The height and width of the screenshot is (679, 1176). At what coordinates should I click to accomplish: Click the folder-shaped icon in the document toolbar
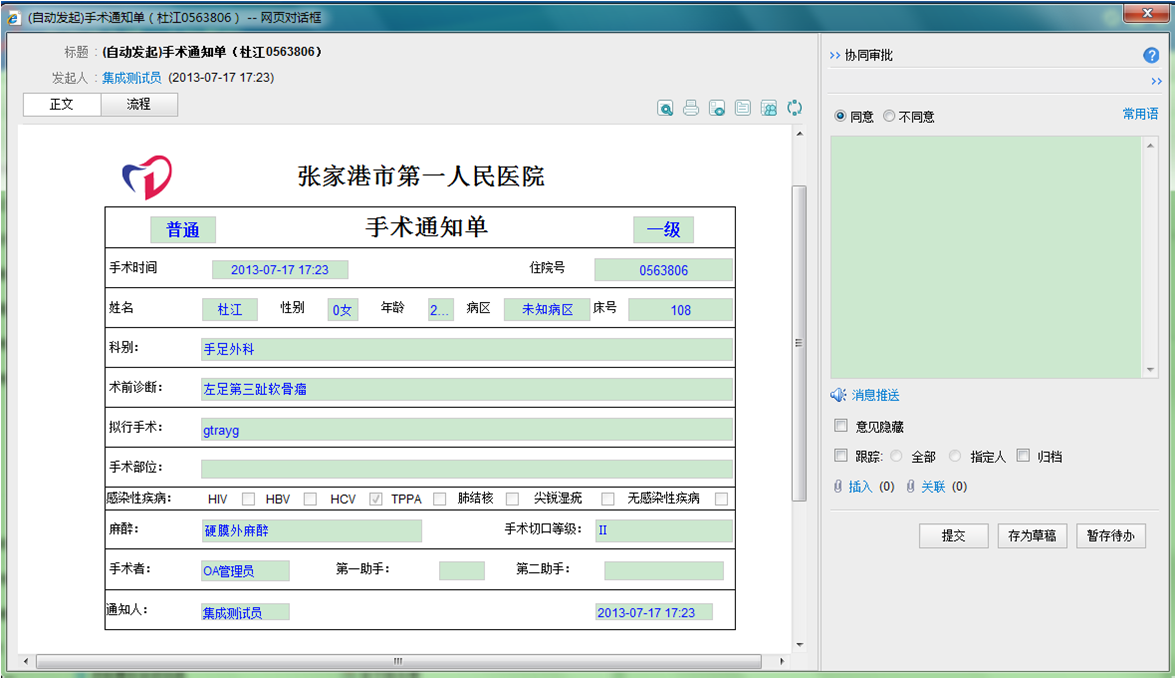(x=743, y=108)
